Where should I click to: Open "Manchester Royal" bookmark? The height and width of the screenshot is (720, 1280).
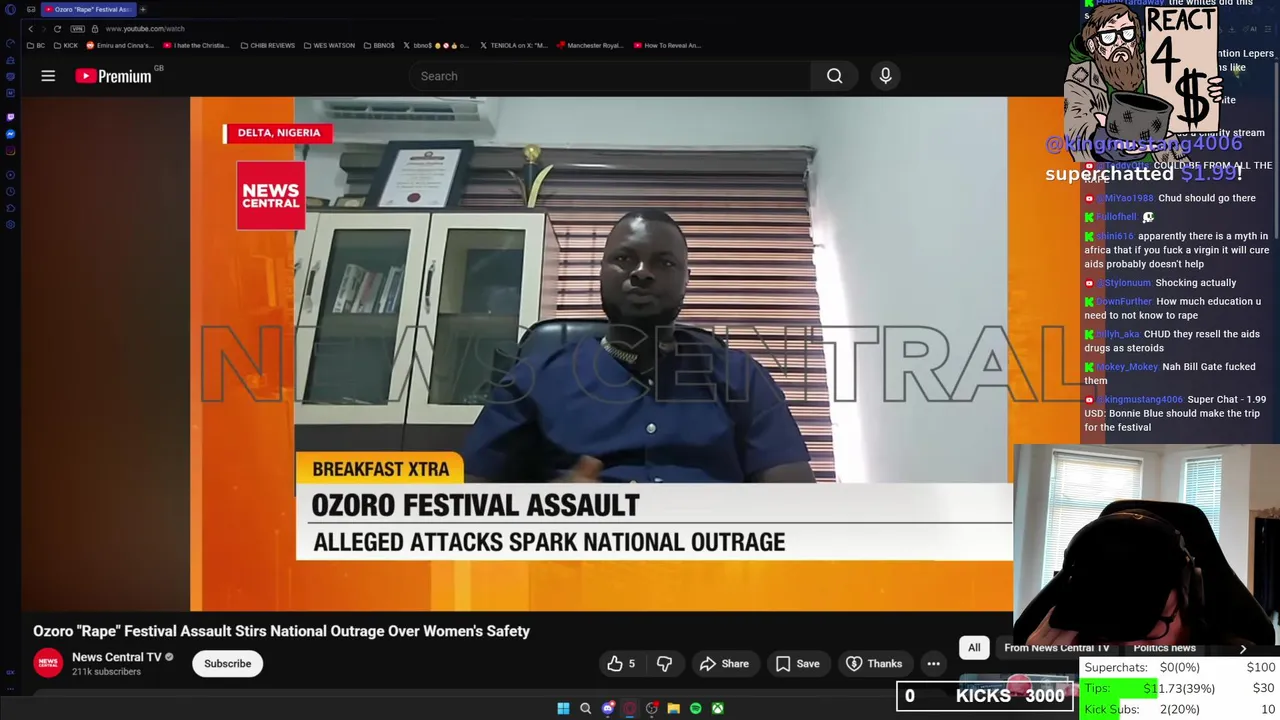pos(589,45)
